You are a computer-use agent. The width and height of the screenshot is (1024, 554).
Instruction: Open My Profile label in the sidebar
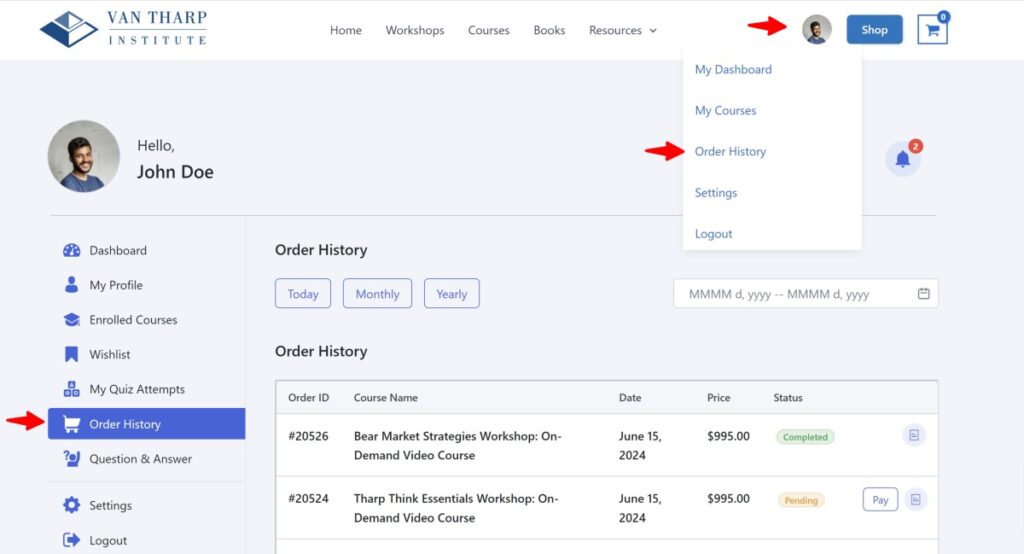[x=116, y=285]
